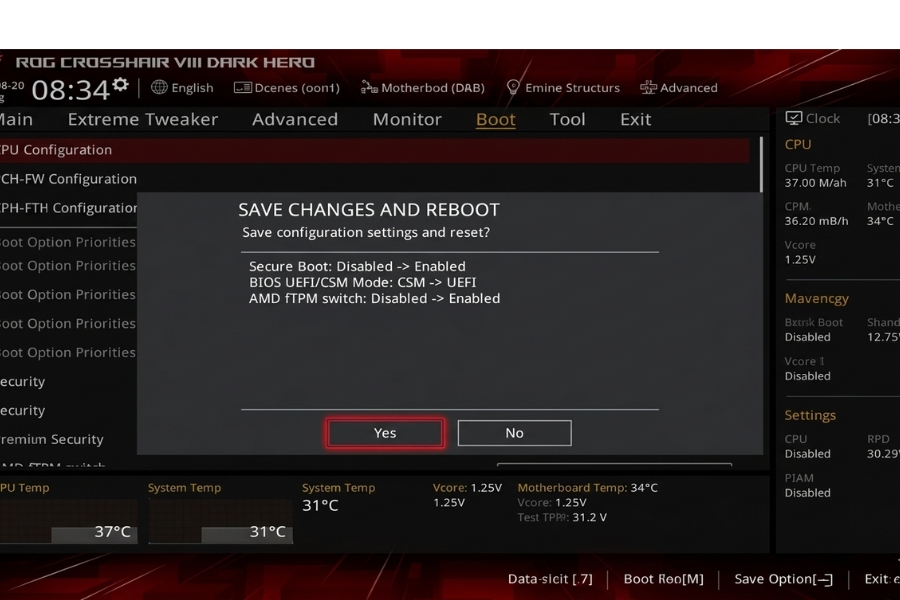Click the vertical scrollbar of settings list
This screenshot has width=900, height=600.
[761, 164]
